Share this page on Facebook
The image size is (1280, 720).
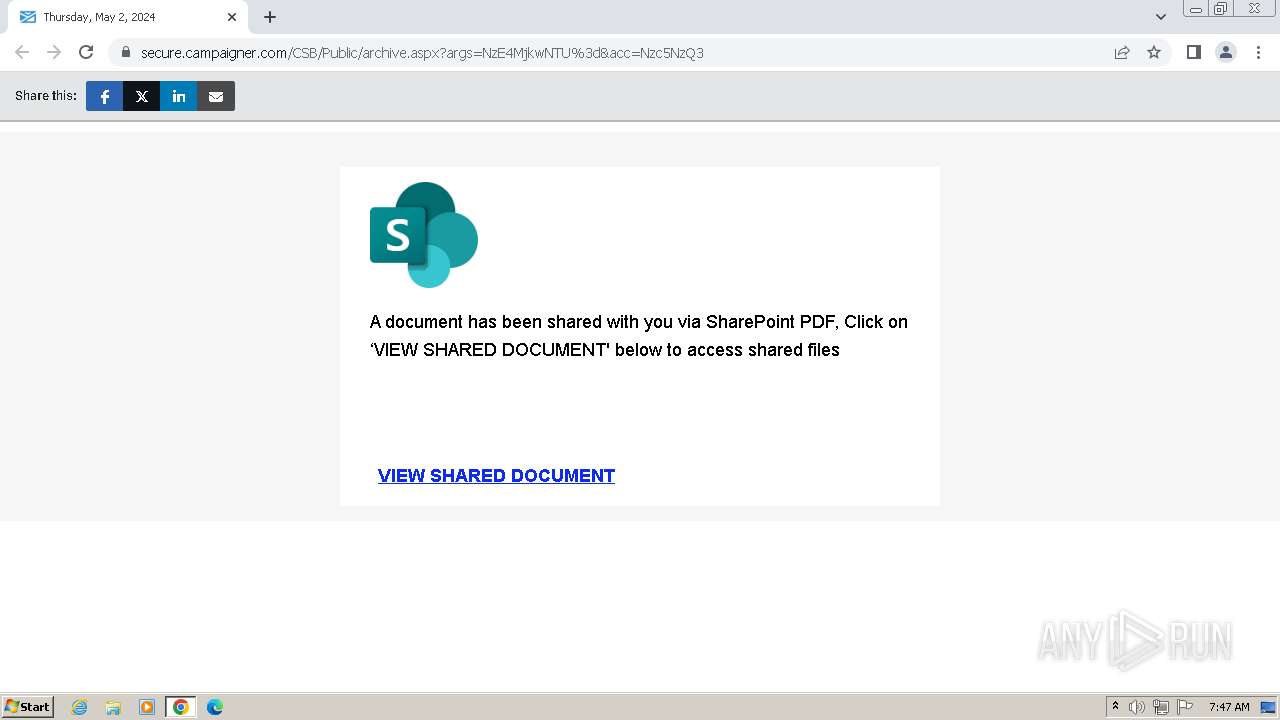point(104,96)
